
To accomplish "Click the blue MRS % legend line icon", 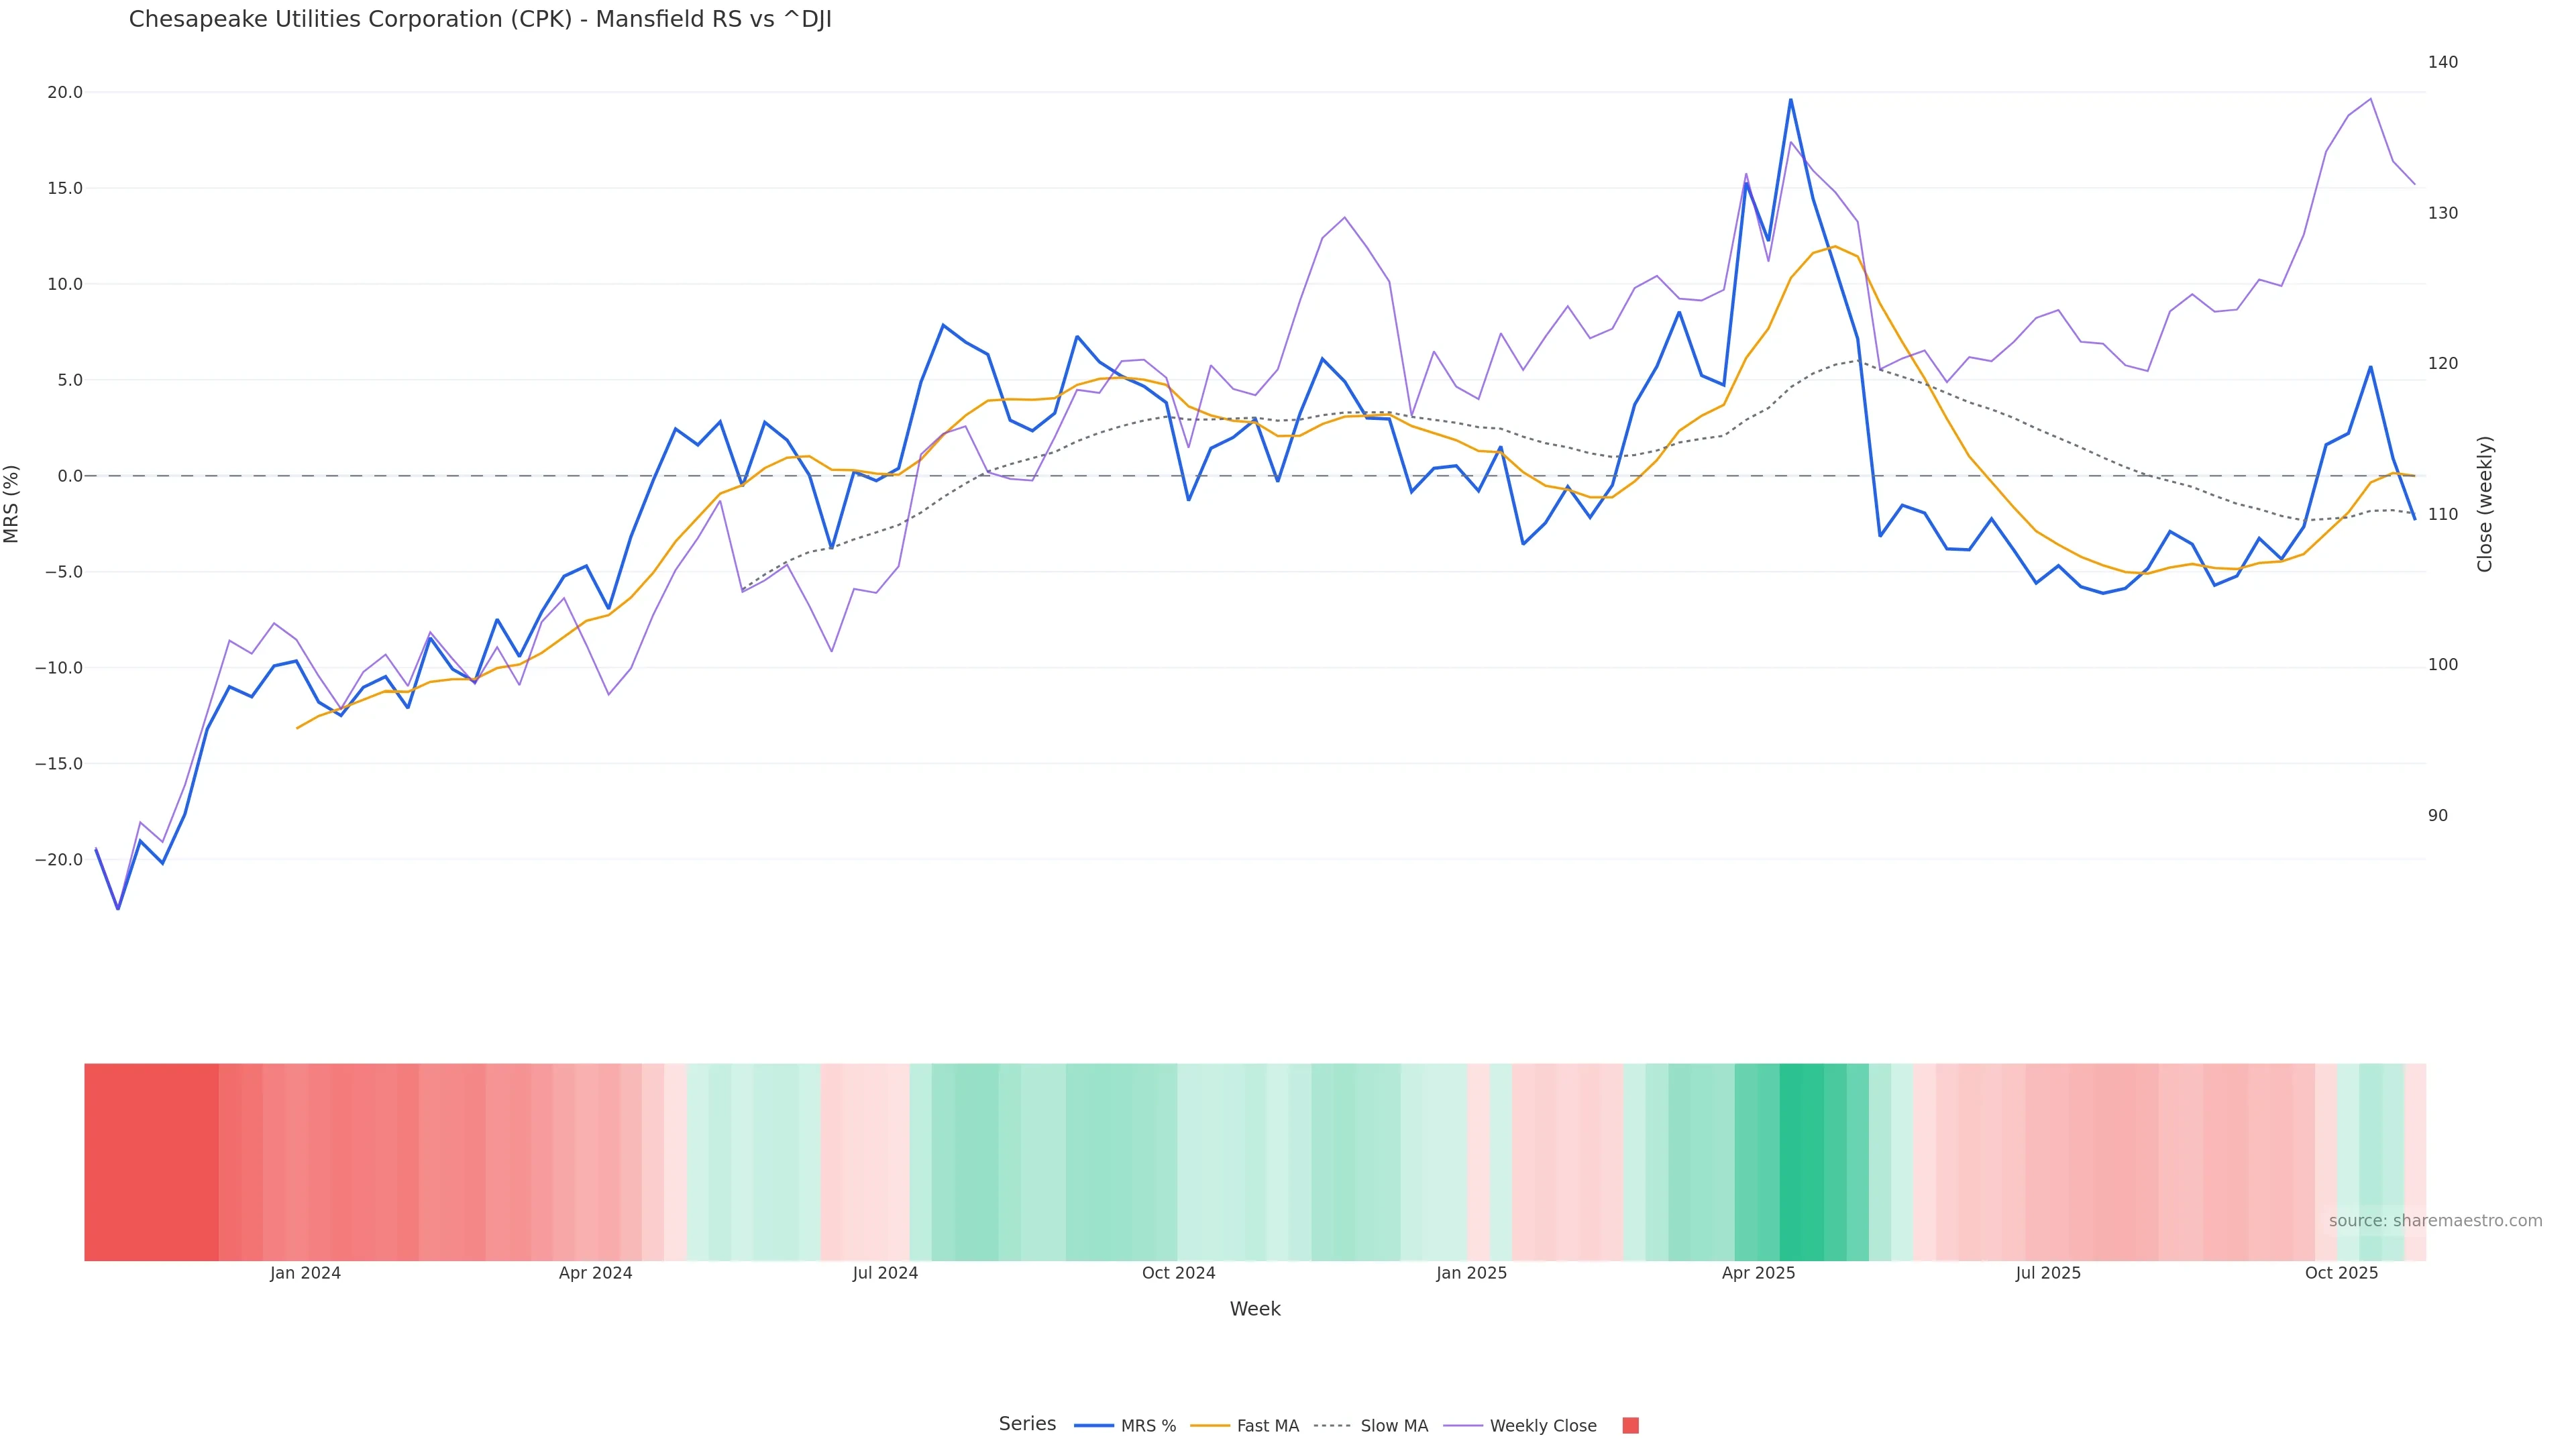I will click(x=1094, y=1426).
